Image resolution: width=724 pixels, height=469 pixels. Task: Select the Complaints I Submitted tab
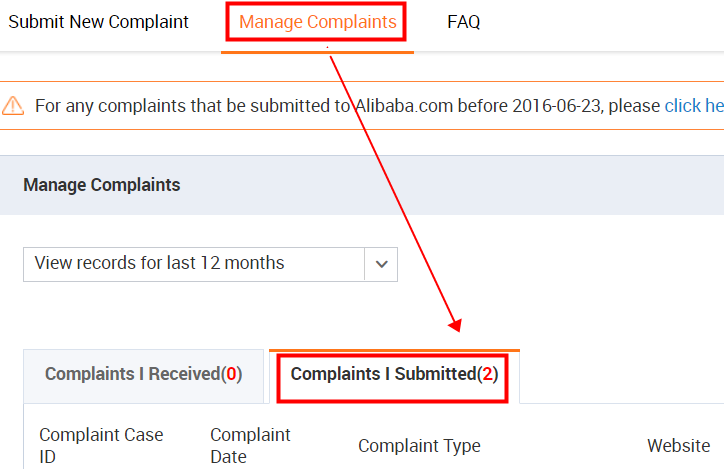click(394, 374)
